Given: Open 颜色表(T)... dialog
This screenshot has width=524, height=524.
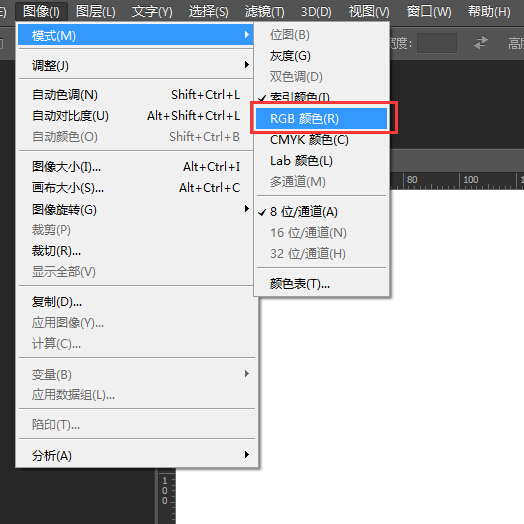Looking at the screenshot, I should (321, 284).
